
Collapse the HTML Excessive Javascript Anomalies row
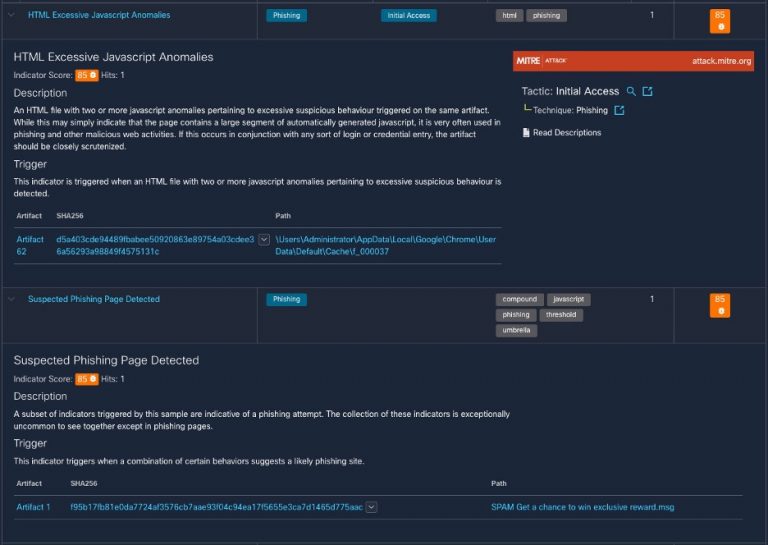[12, 16]
